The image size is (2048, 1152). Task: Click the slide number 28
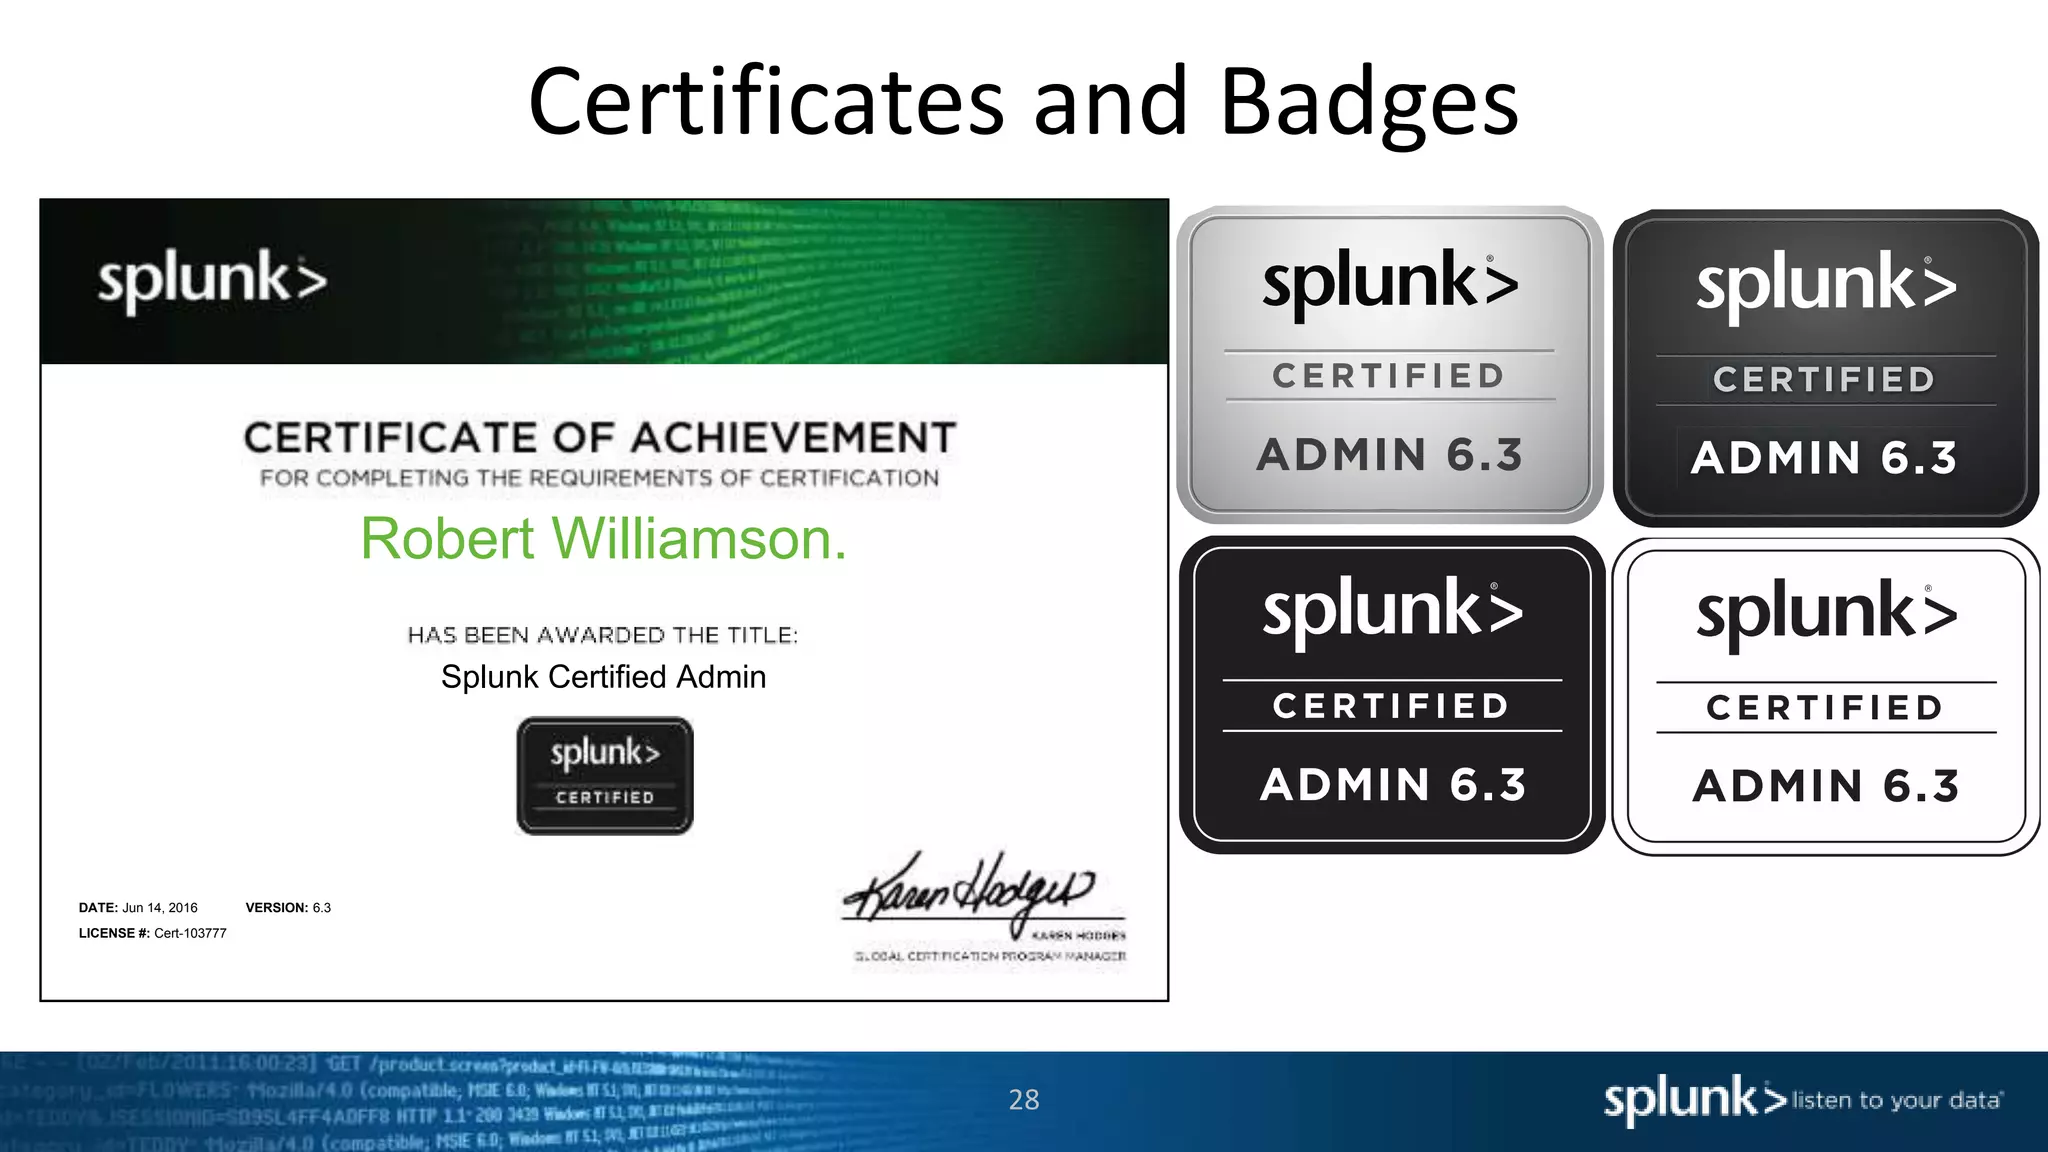coord(1024,1100)
